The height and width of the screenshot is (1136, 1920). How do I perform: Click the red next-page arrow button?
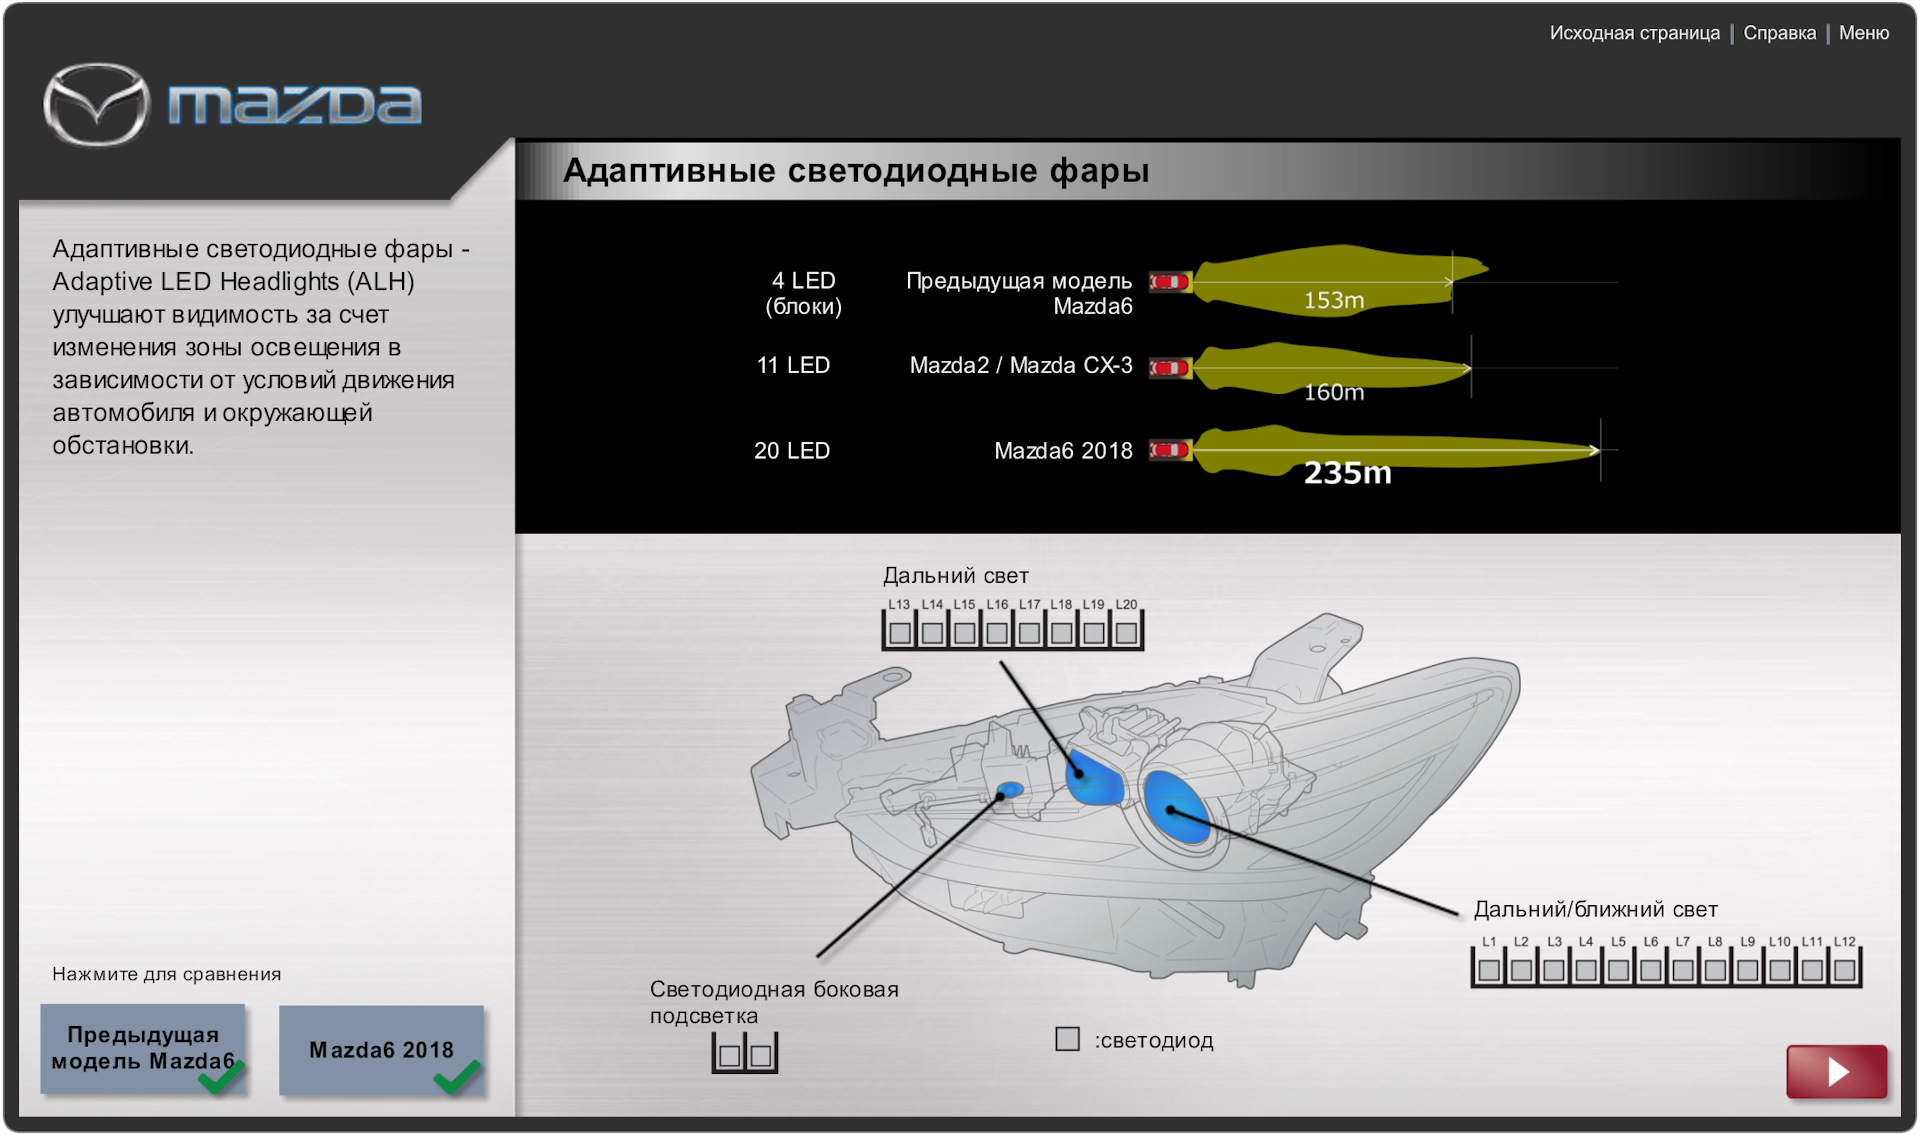pos(1836,1072)
